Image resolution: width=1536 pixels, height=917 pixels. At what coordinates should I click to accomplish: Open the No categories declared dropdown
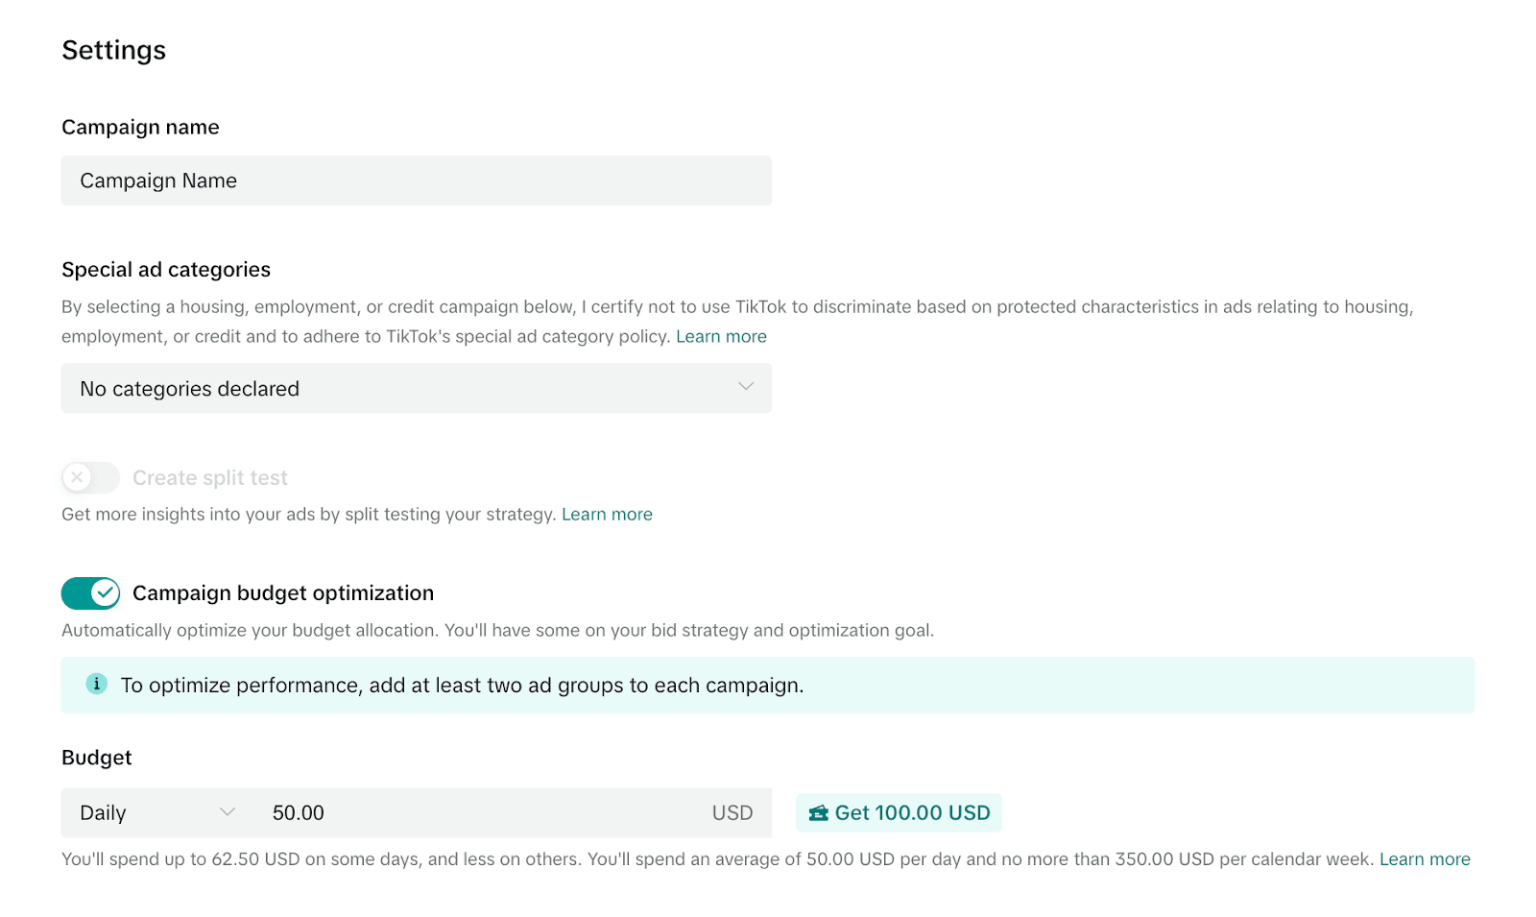415,389
